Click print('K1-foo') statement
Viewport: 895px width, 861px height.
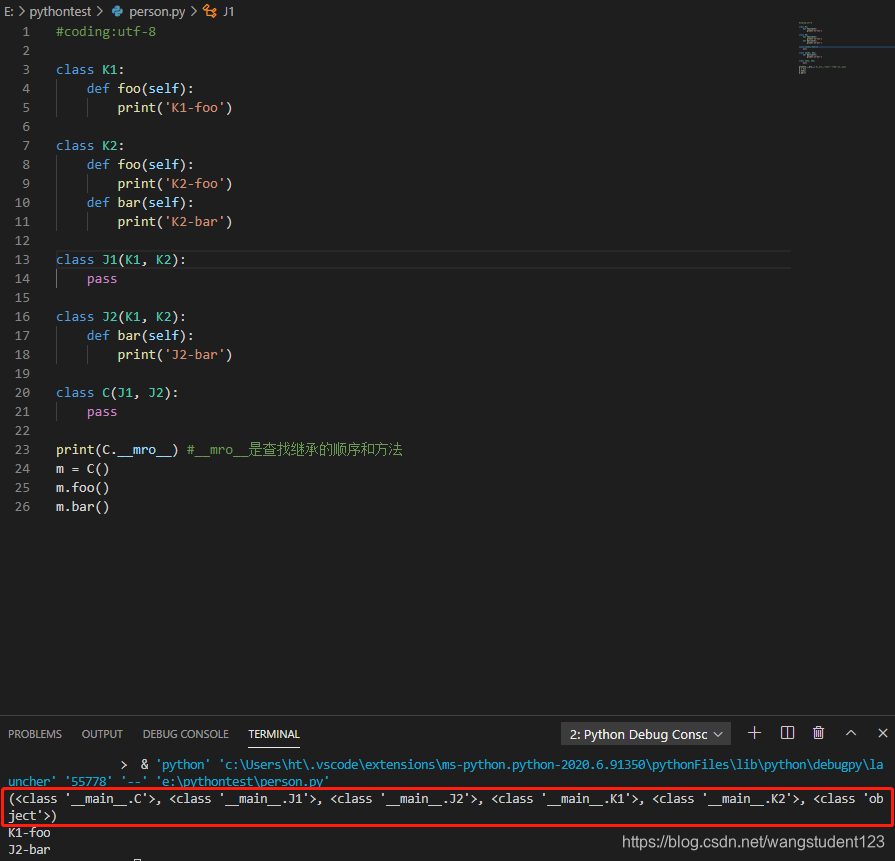[x=175, y=108]
